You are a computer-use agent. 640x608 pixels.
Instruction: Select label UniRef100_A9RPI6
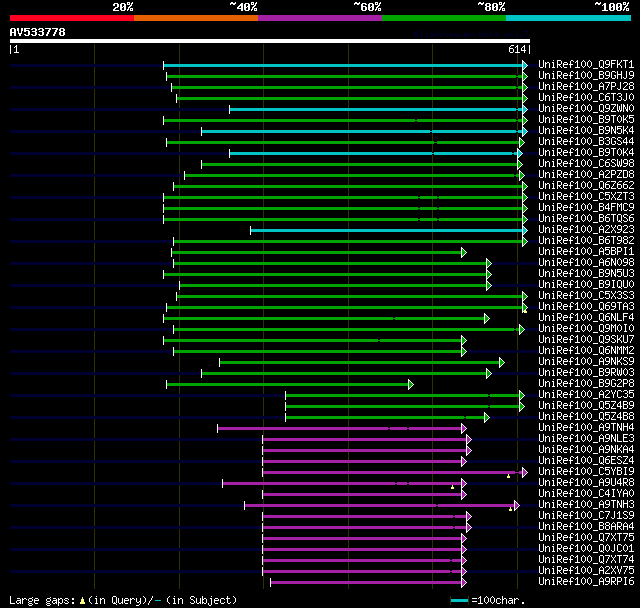click(x=586, y=582)
